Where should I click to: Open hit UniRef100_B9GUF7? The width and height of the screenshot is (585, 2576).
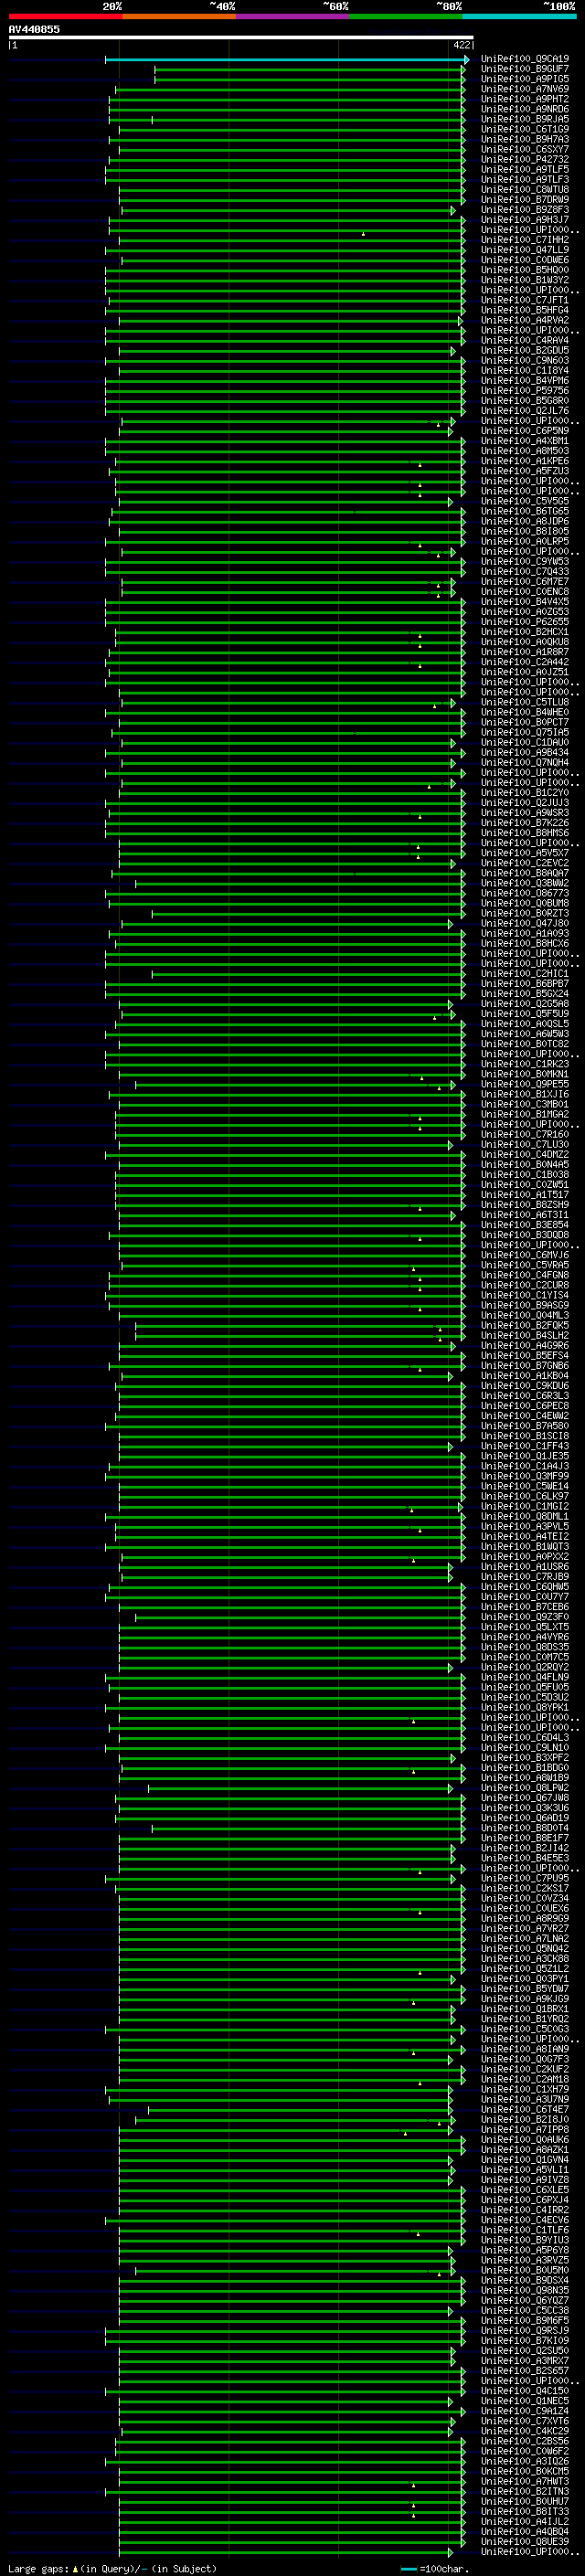[x=525, y=69]
